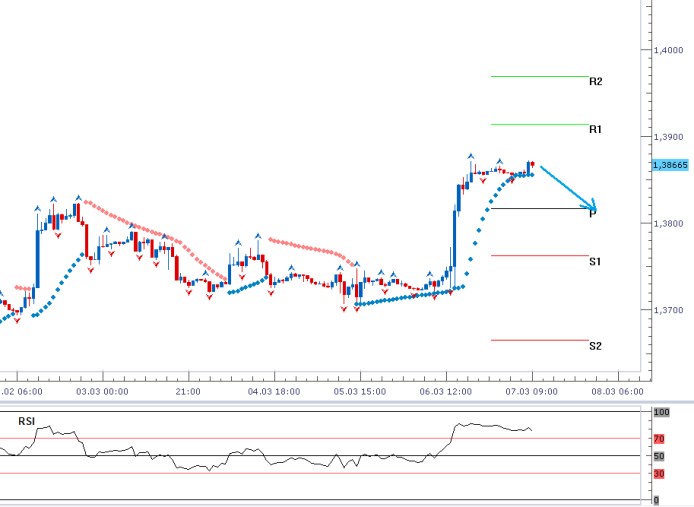Click the 1,3900 price axis value
694x507 pixels.
pos(668,137)
